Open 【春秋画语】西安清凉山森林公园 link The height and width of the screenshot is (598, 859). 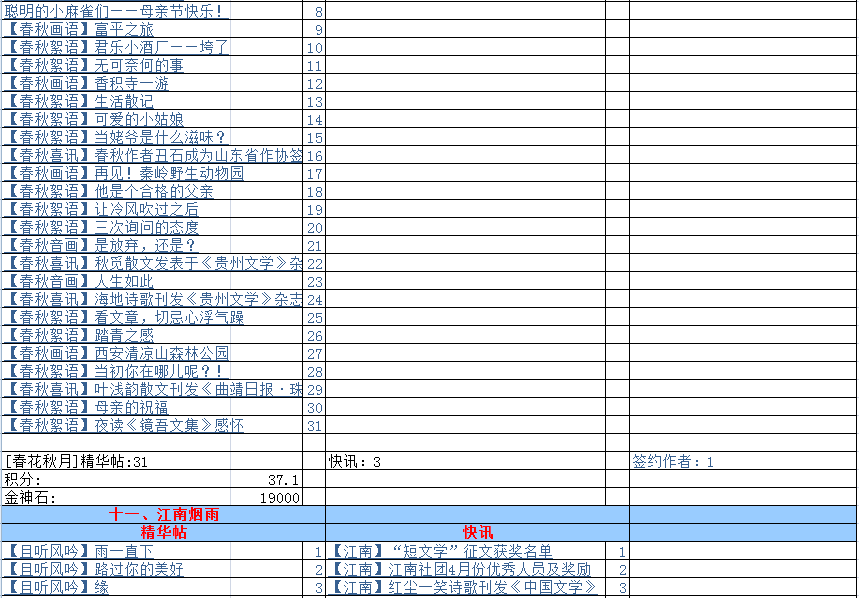pos(119,353)
